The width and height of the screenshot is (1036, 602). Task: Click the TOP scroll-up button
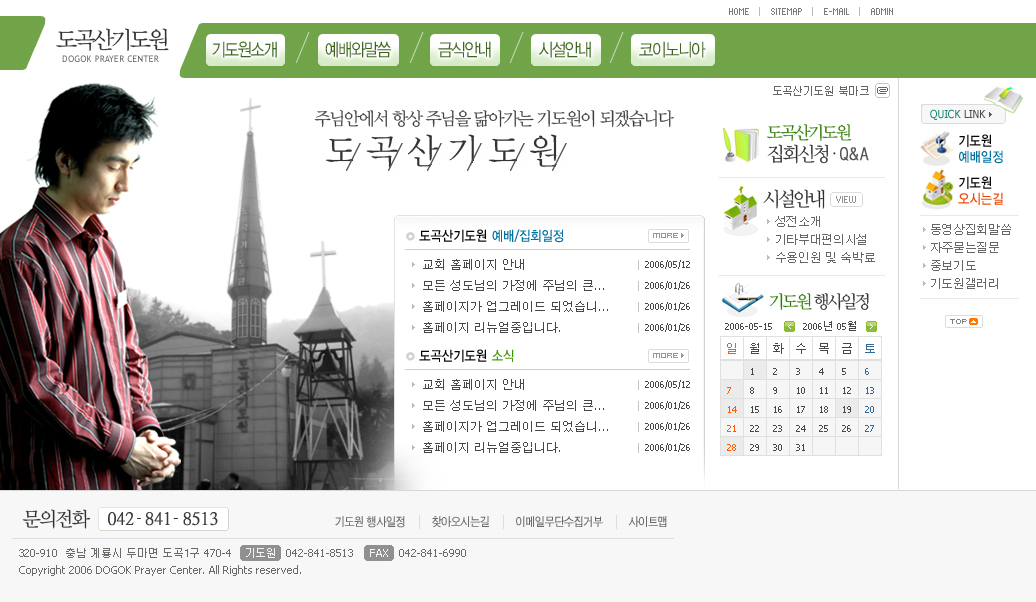(964, 321)
